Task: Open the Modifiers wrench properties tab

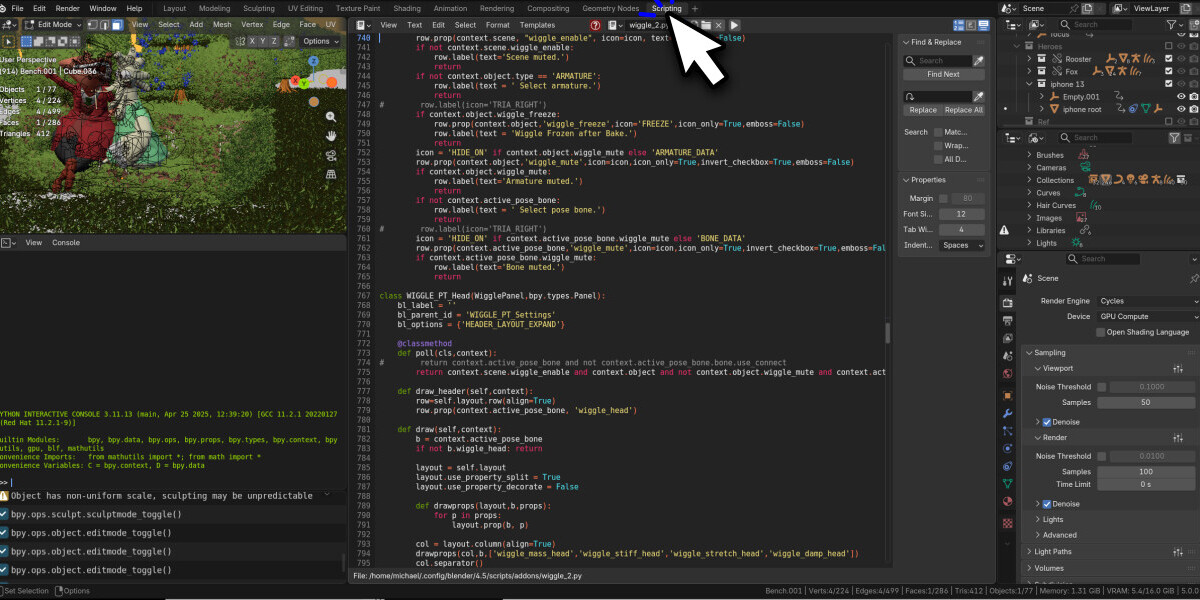Action: click(x=1007, y=413)
